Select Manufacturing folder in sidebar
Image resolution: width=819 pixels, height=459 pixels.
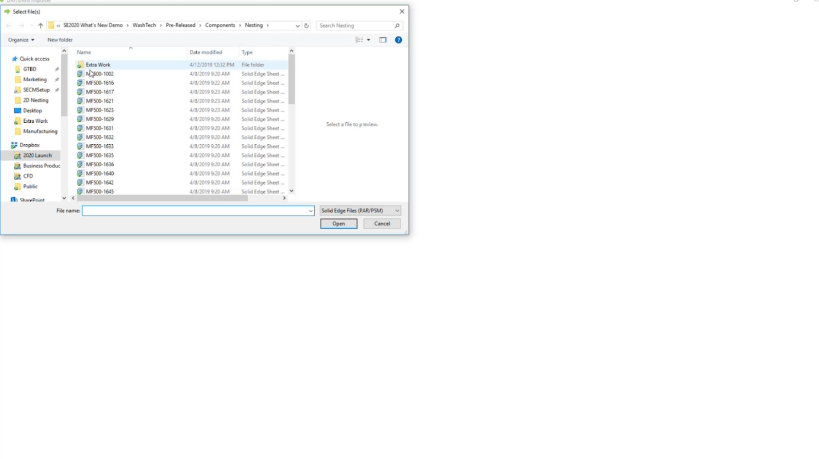click(x=40, y=132)
